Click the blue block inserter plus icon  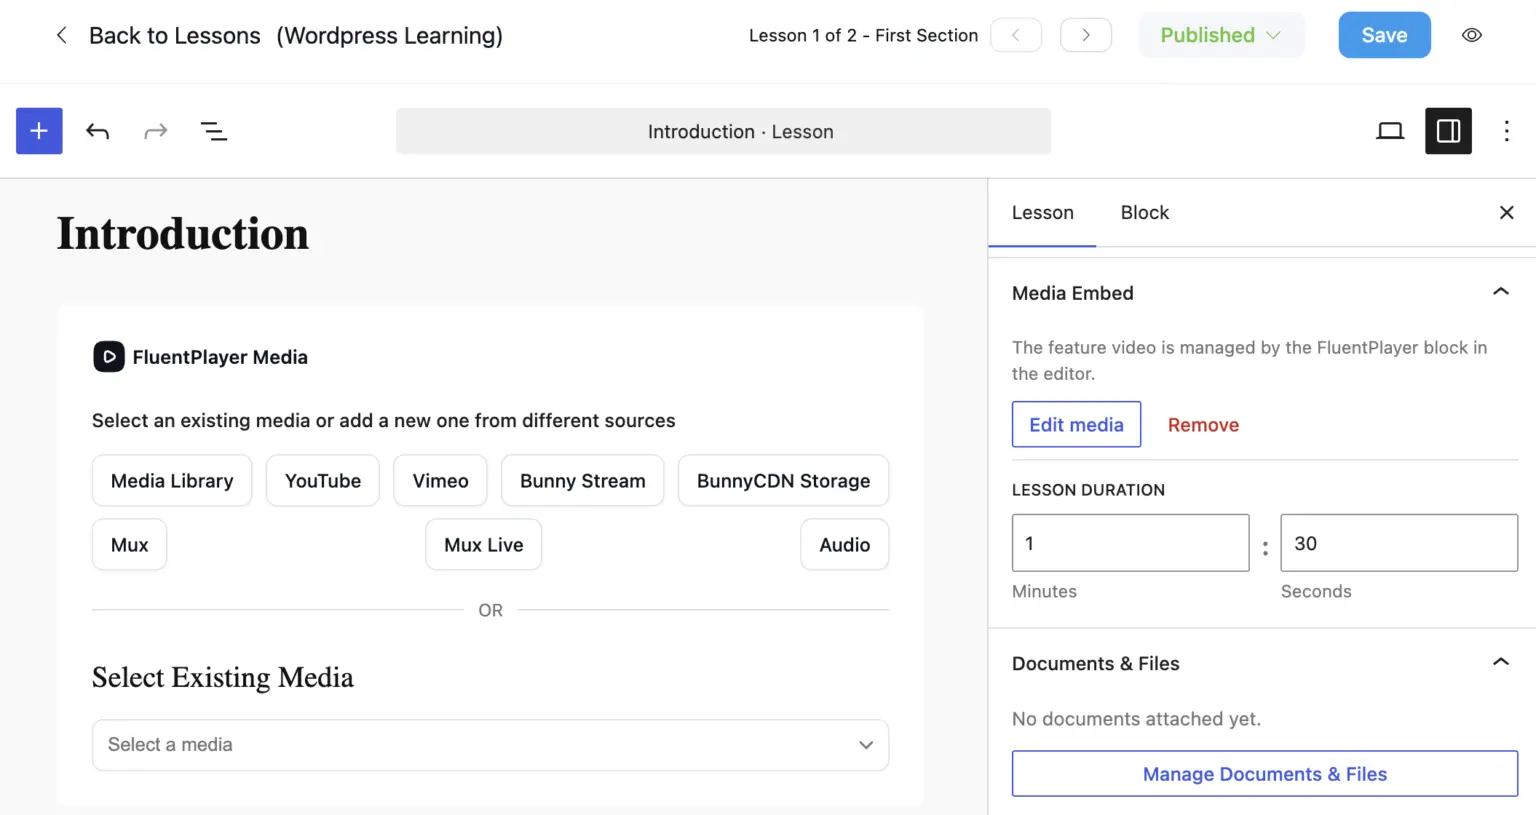[x=39, y=131]
